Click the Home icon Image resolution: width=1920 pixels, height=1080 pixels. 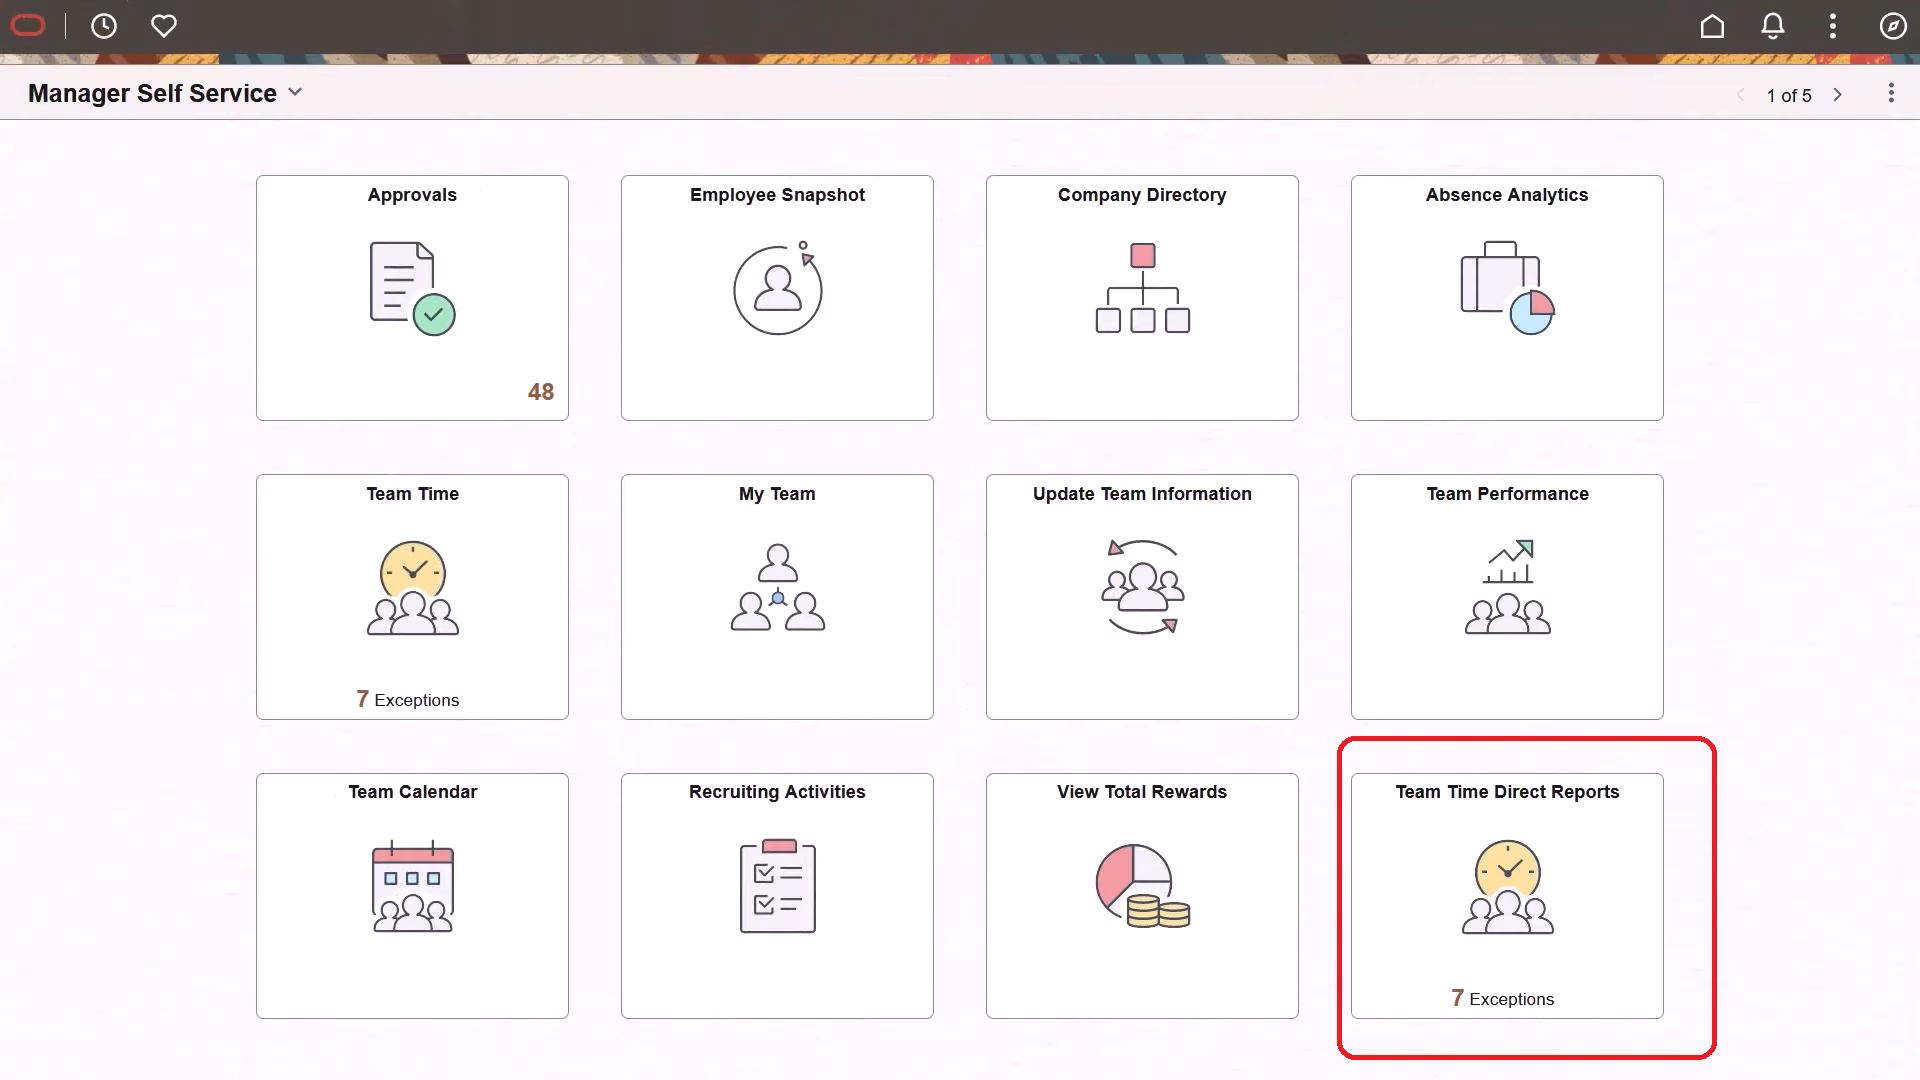1712,26
